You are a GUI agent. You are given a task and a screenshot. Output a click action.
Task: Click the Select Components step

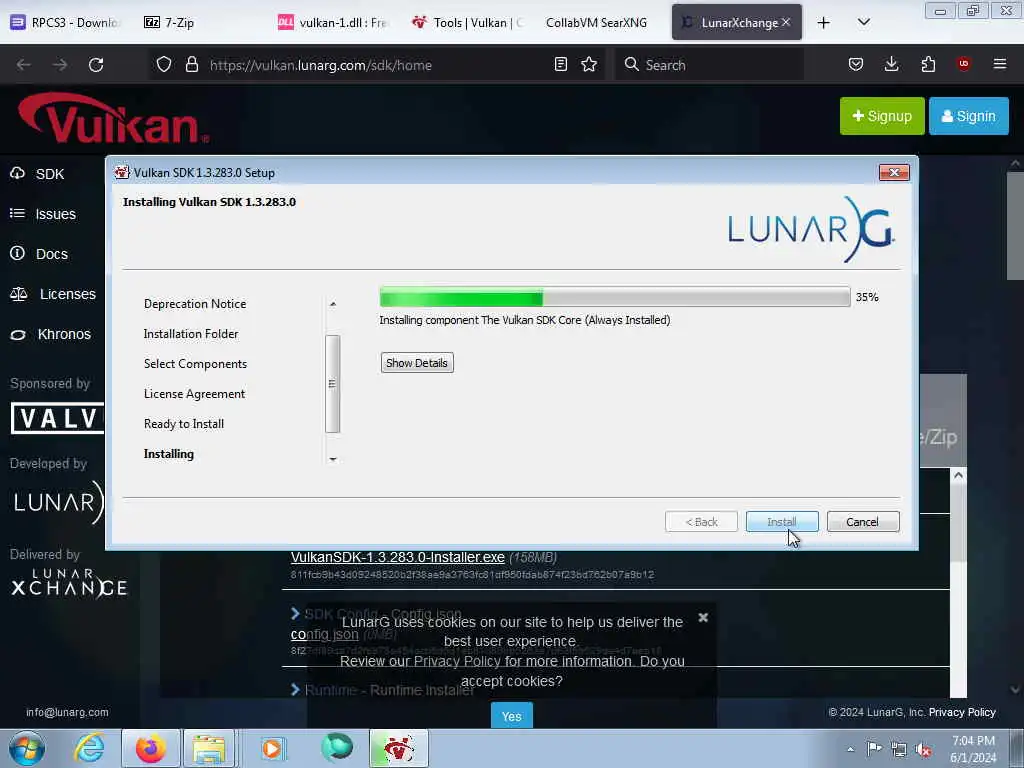(195, 364)
